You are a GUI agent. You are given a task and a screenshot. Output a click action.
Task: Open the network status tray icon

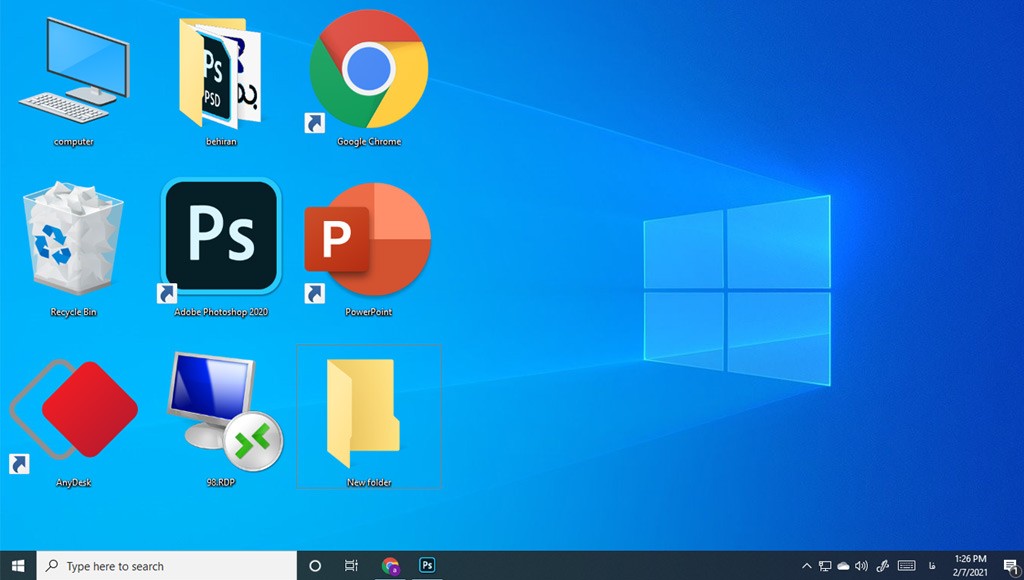coord(825,565)
